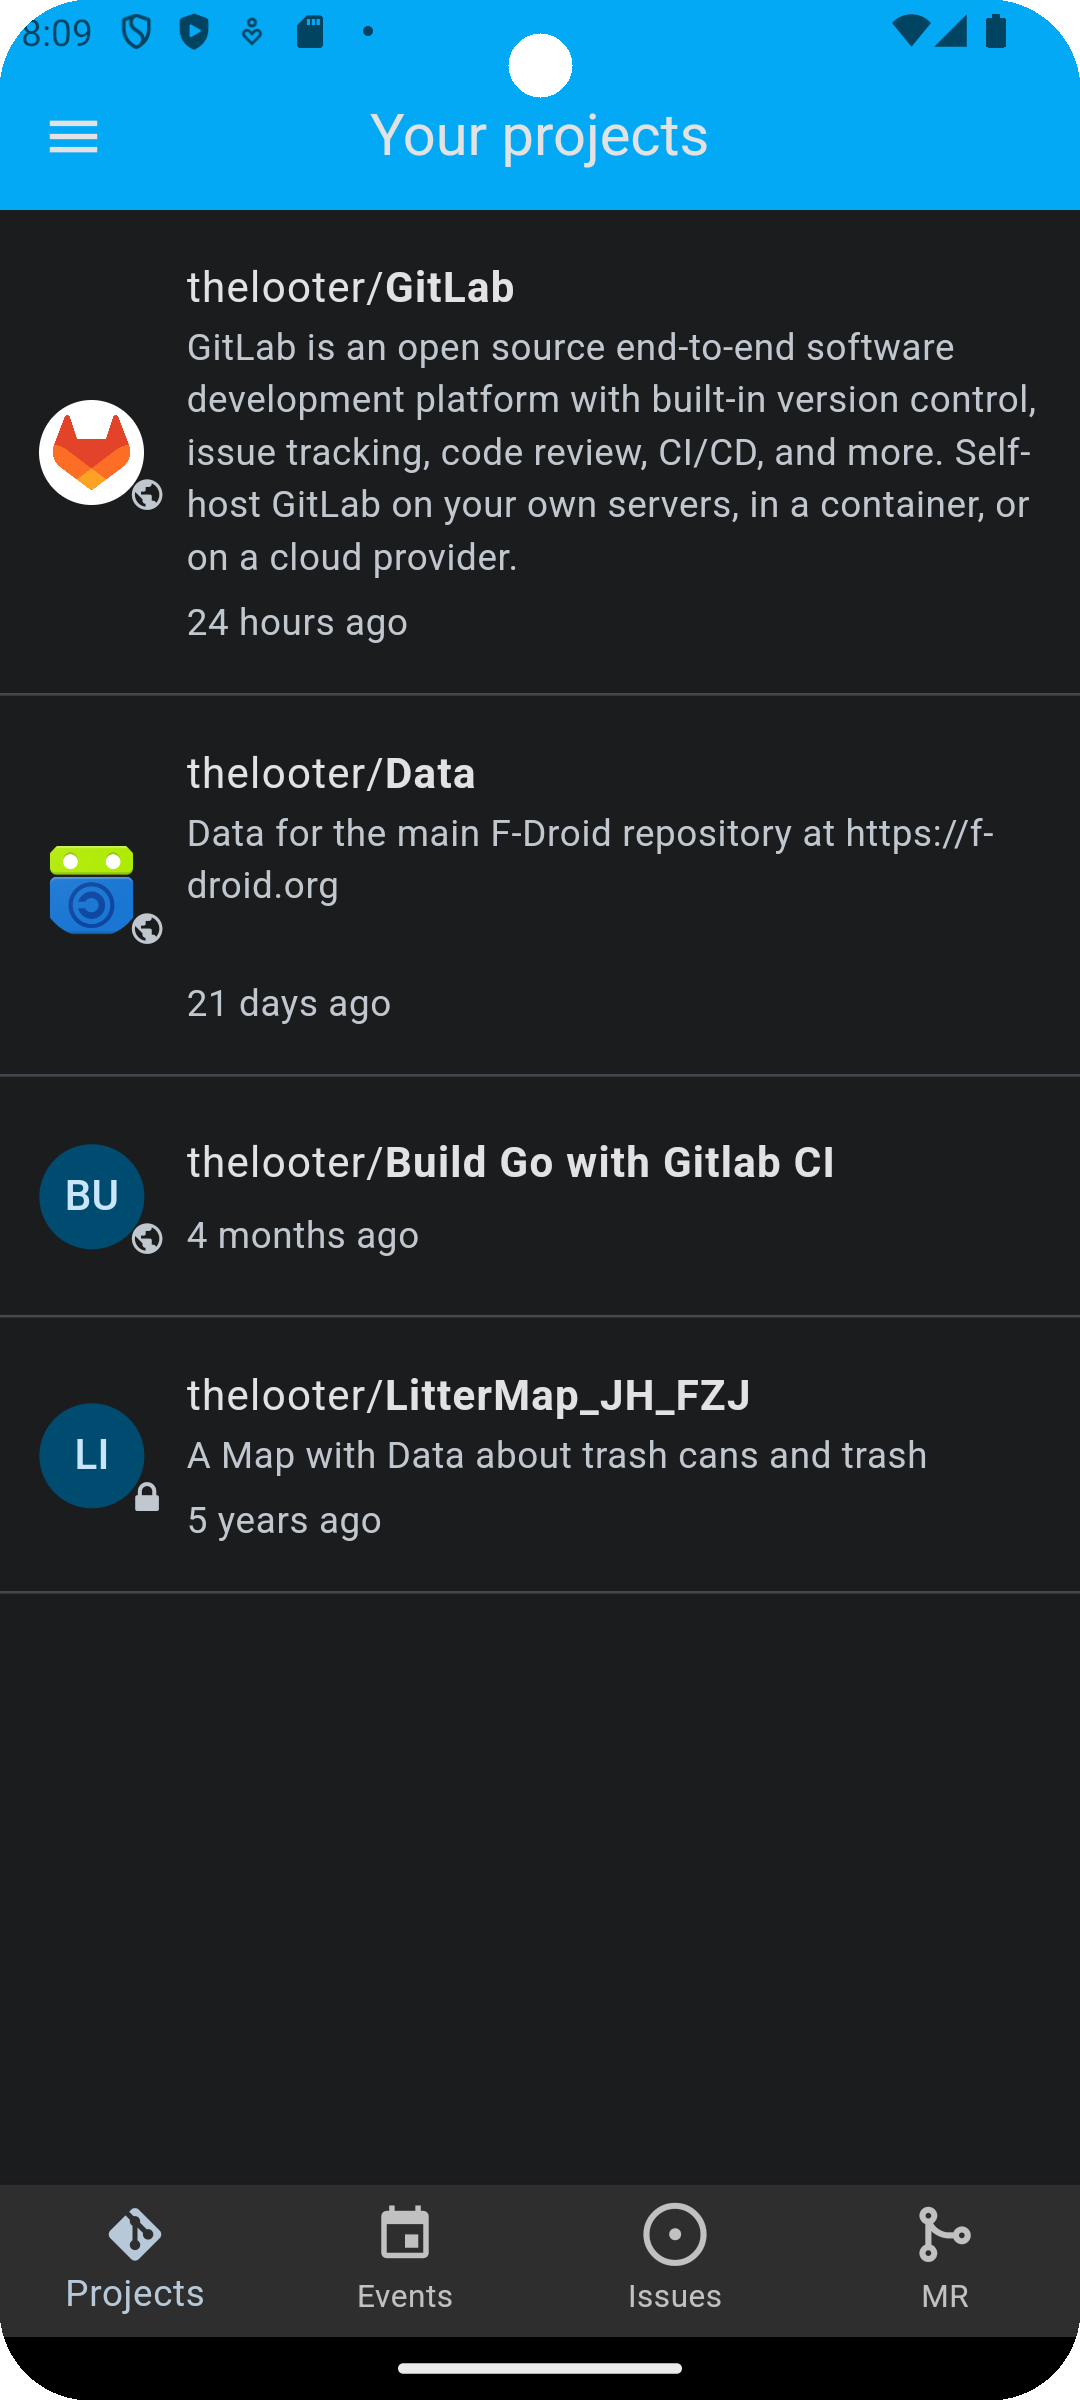Open thelooter/GitLab project title

point(351,288)
